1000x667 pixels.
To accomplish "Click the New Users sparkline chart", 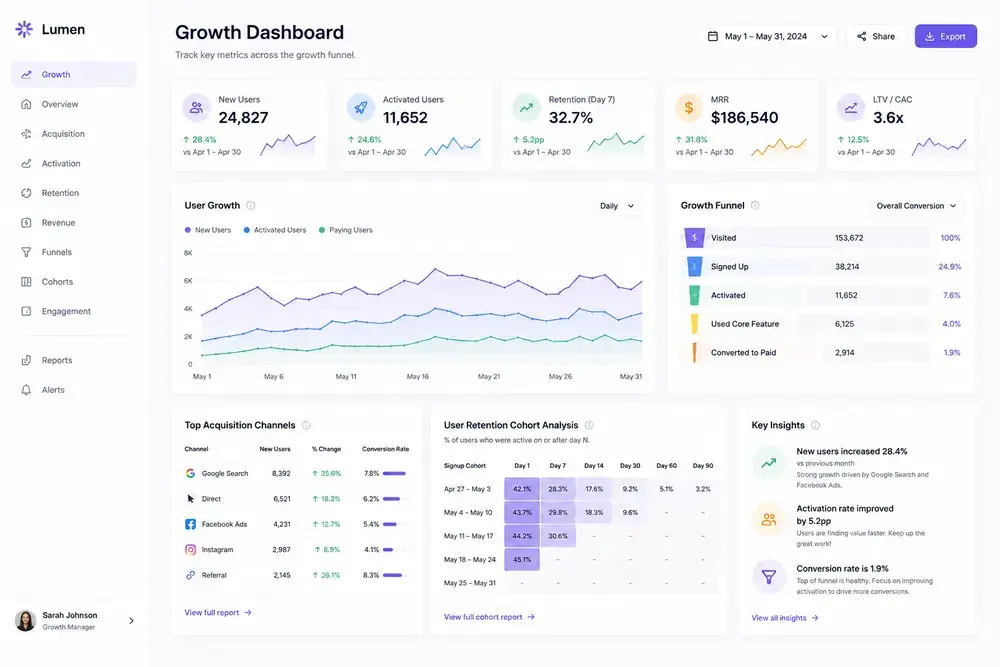I will click(288, 145).
